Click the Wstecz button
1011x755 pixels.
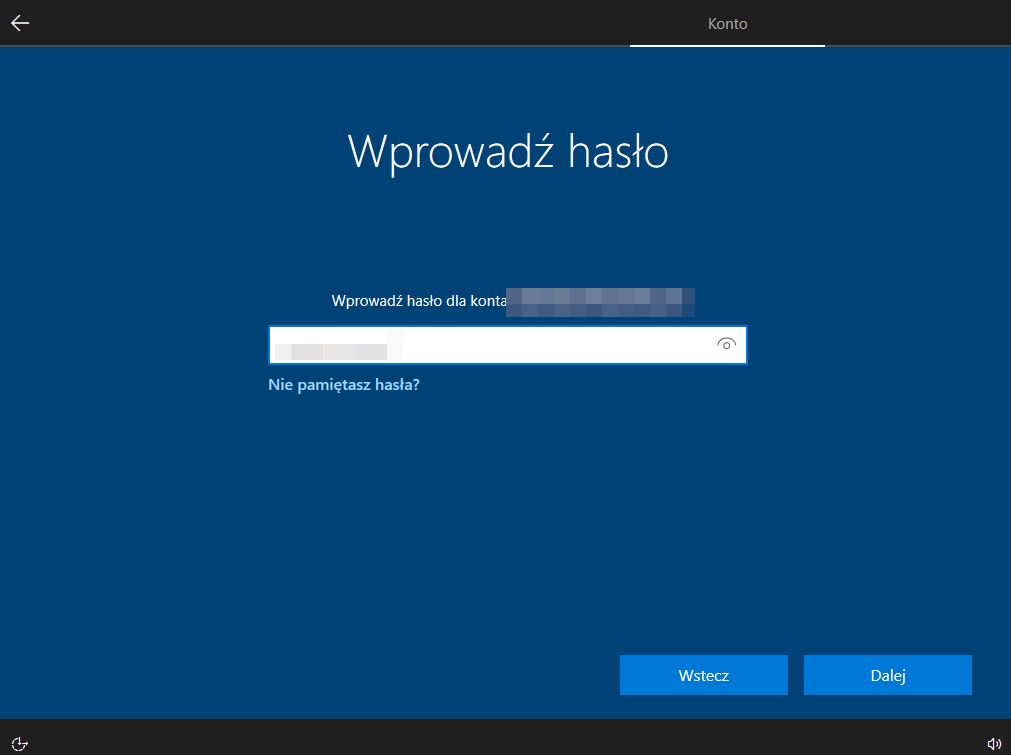(x=703, y=675)
